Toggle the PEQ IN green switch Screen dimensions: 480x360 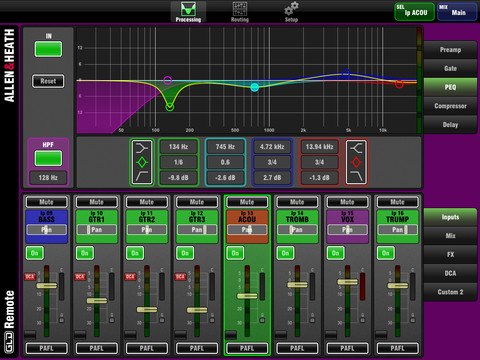[48, 49]
